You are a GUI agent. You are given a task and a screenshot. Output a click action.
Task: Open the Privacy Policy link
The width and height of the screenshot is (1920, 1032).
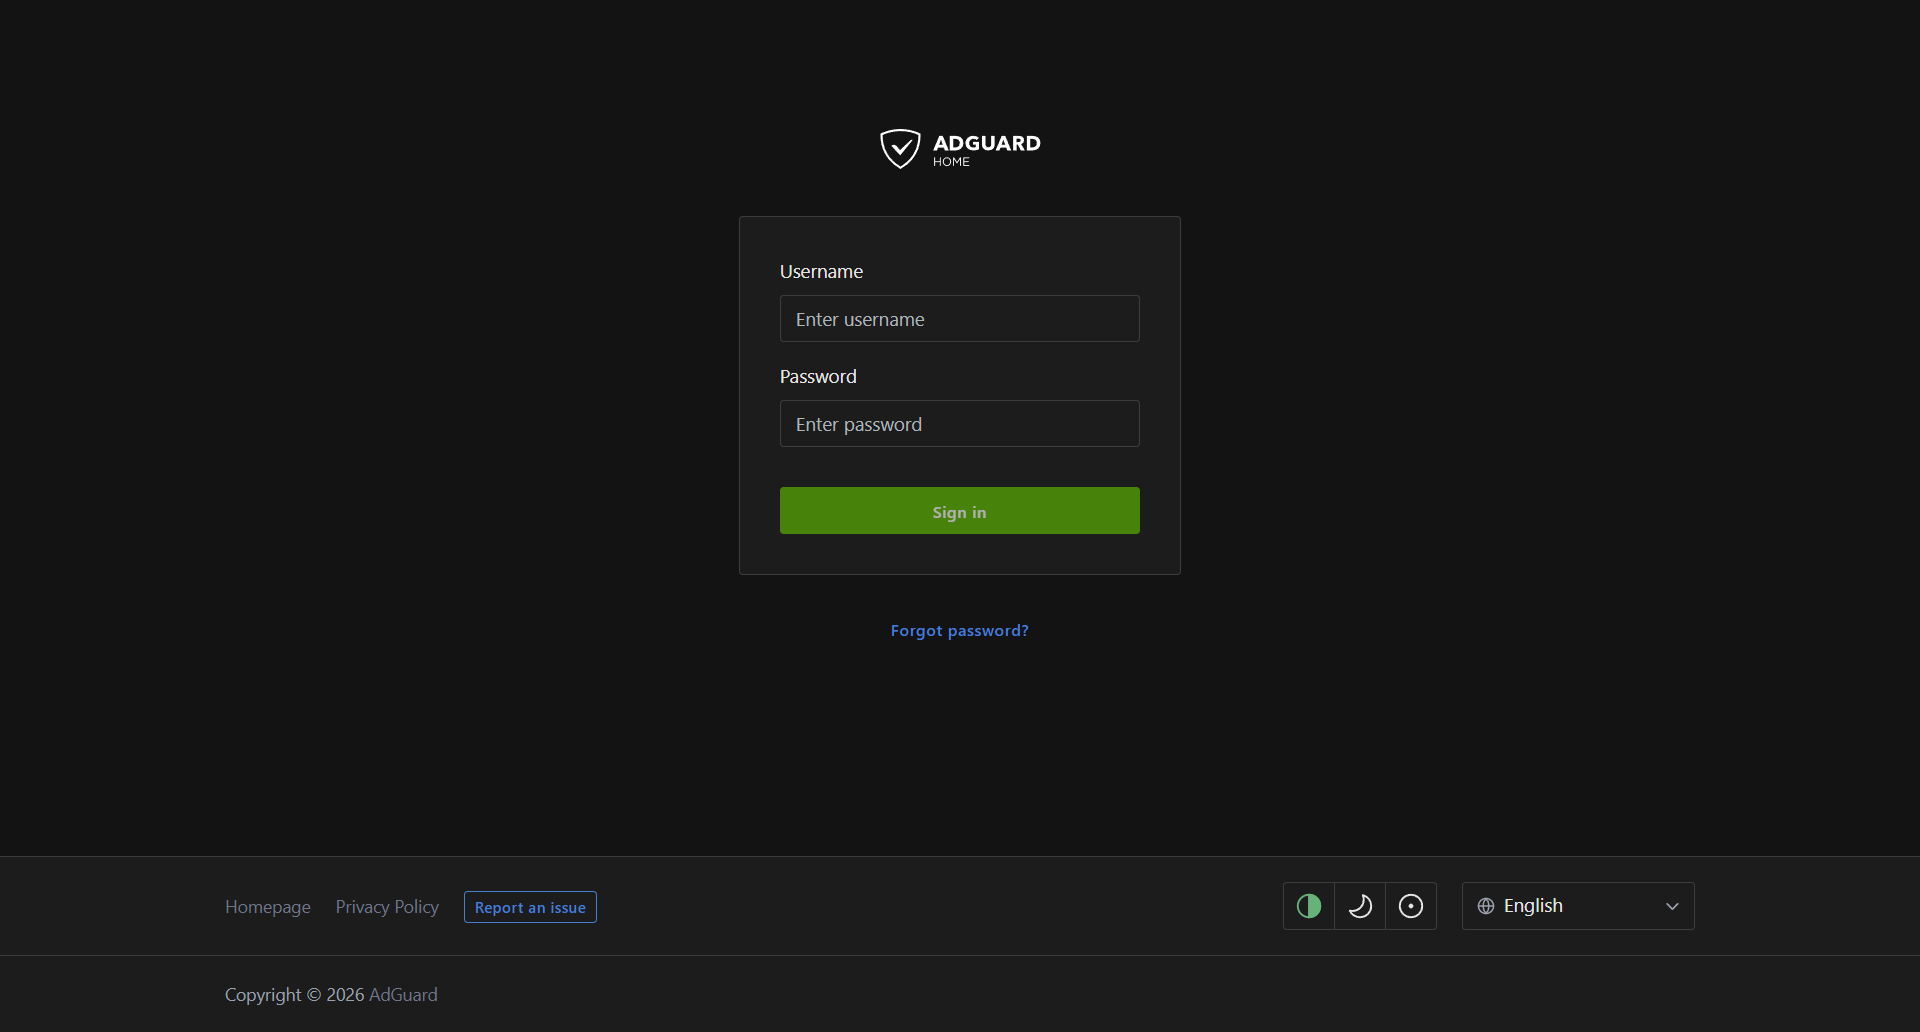tap(386, 906)
